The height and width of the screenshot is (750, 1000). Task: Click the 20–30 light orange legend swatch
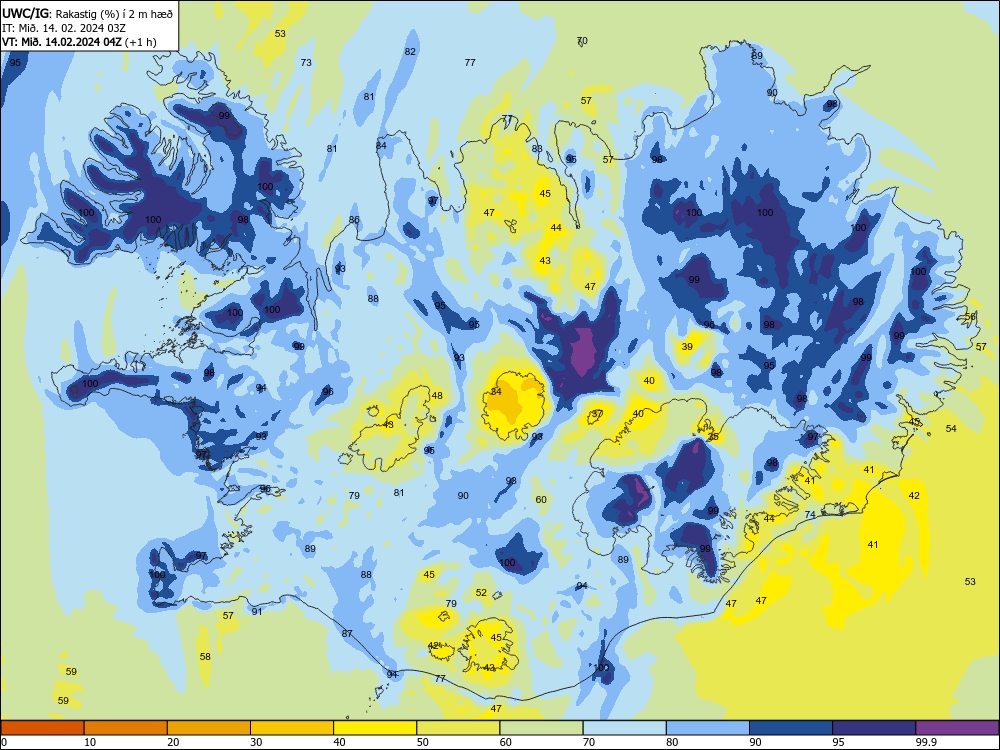(209, 728)
